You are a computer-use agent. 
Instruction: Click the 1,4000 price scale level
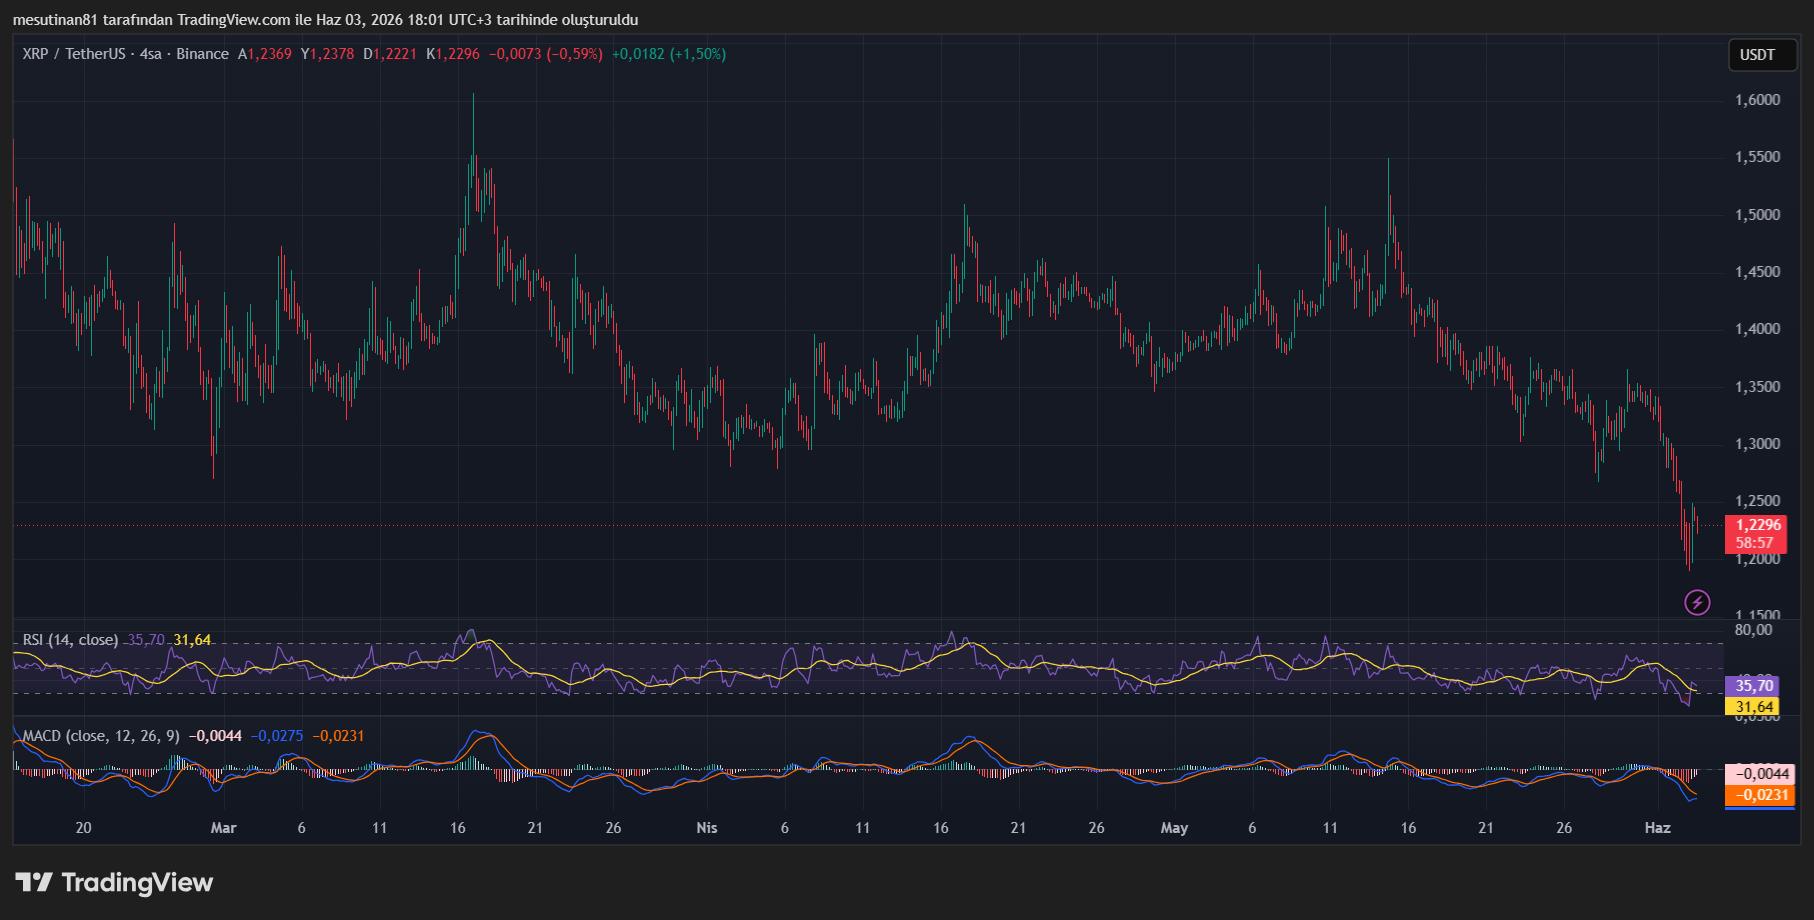coord(1758,329)
